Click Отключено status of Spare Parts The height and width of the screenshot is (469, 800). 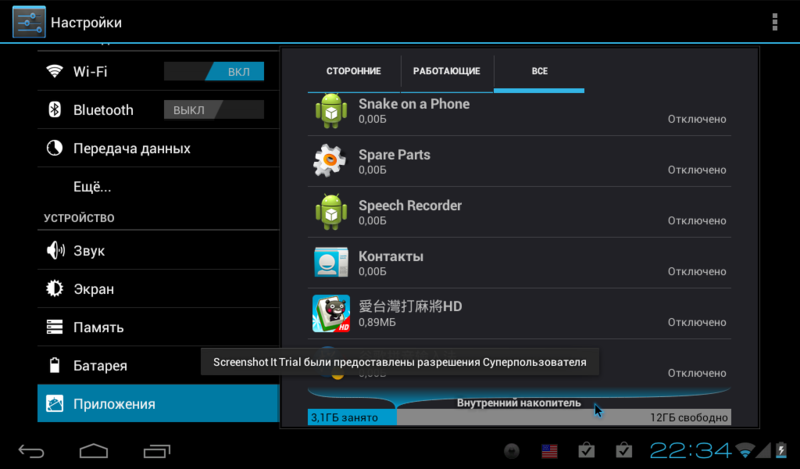pyautogui.click(x=697, y=170)
